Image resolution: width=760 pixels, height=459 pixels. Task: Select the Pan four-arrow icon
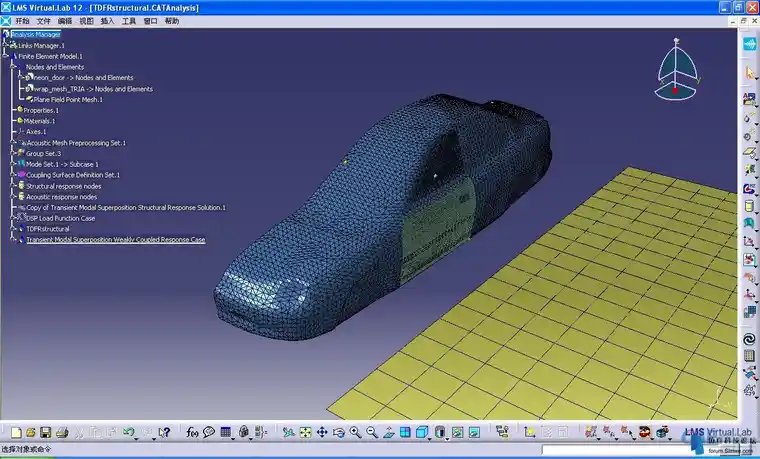(322, 432)
